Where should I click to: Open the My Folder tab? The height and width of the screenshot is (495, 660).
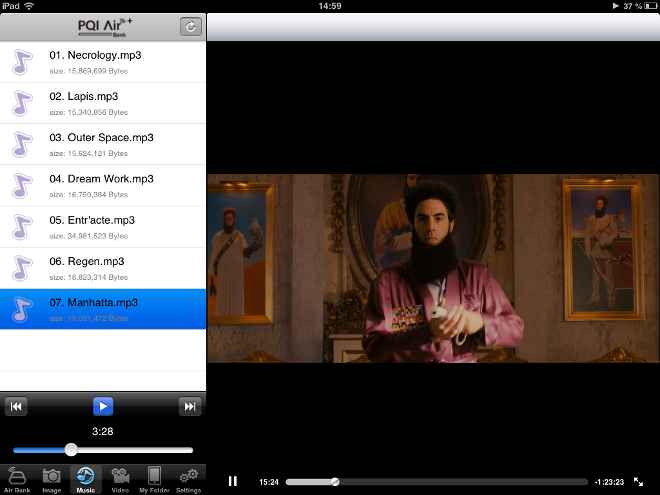click(154, 480)
